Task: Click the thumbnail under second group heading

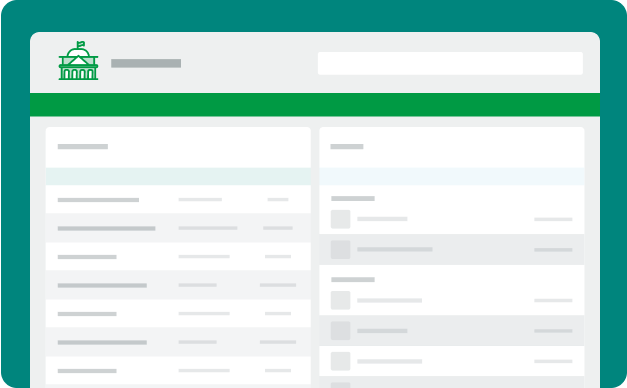Action: point(340,300)
